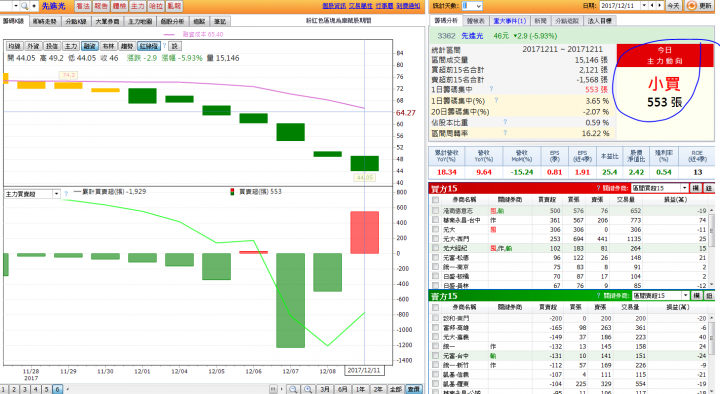Screen dimensions: 720x394
Task: Toggle the 外資 chart overlay button
Action: tap(33, 46)
